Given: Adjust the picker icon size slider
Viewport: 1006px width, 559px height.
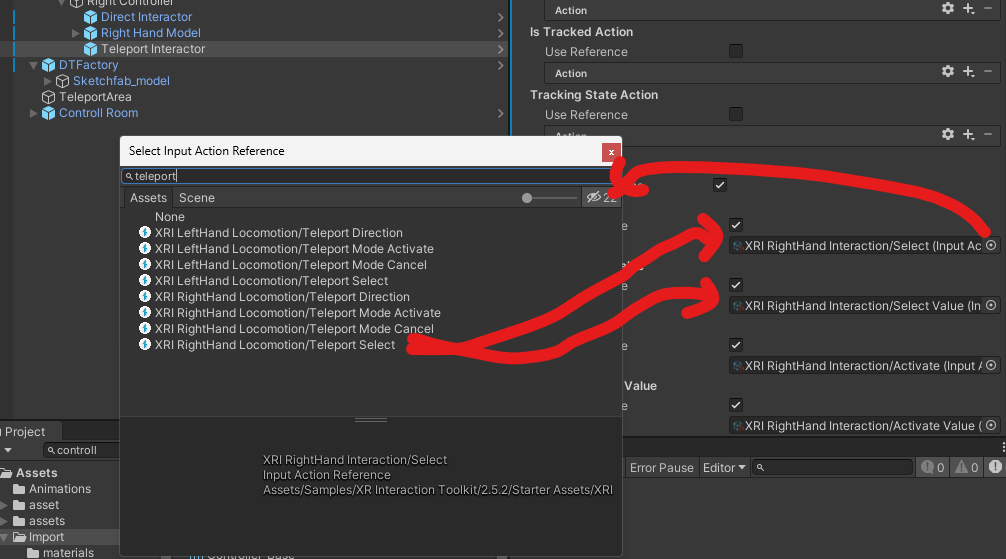Looking at the screenshot, I should 527,198.
